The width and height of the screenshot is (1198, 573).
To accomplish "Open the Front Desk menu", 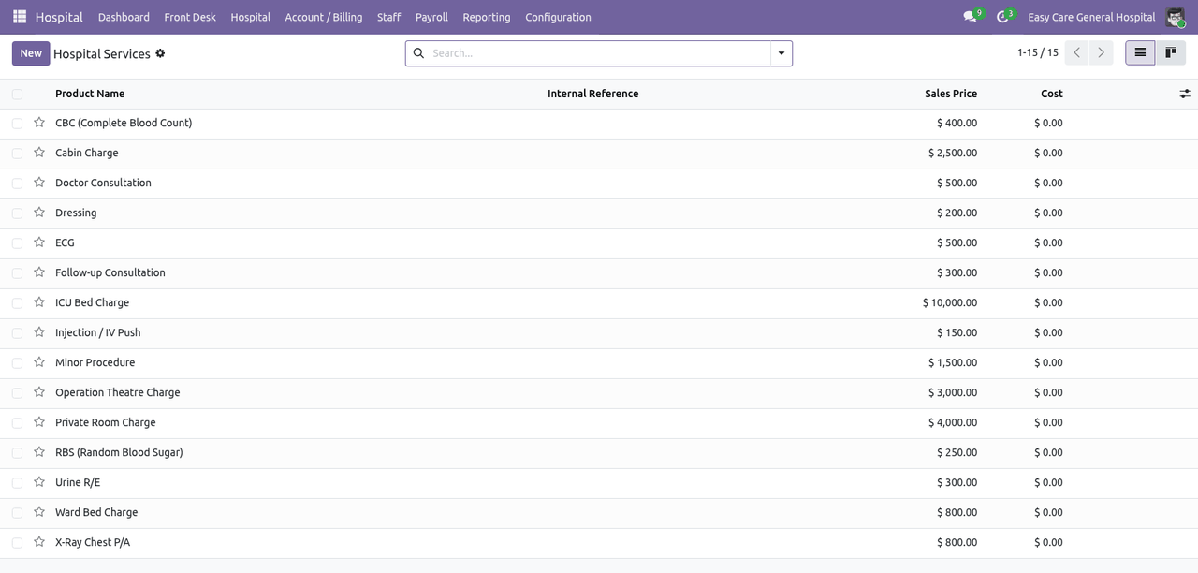I will click(x=189, y=17).
